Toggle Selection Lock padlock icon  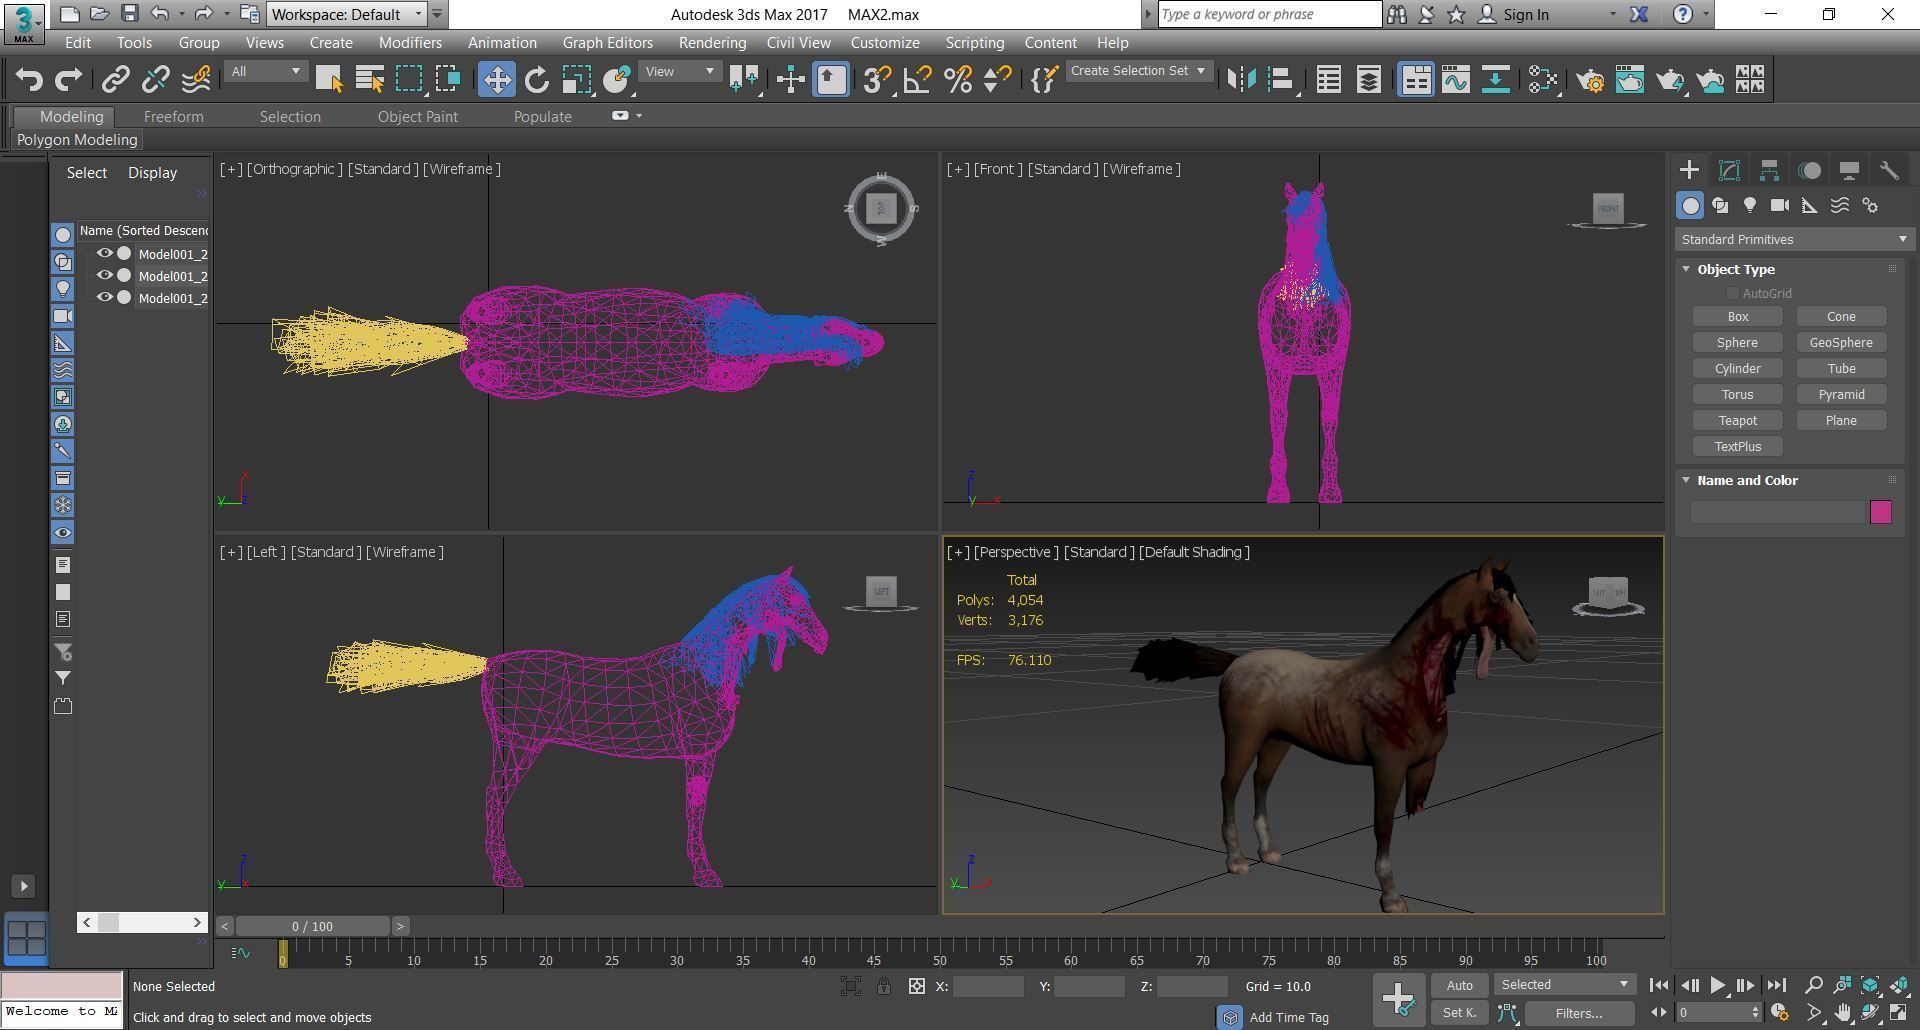(884, 986)
